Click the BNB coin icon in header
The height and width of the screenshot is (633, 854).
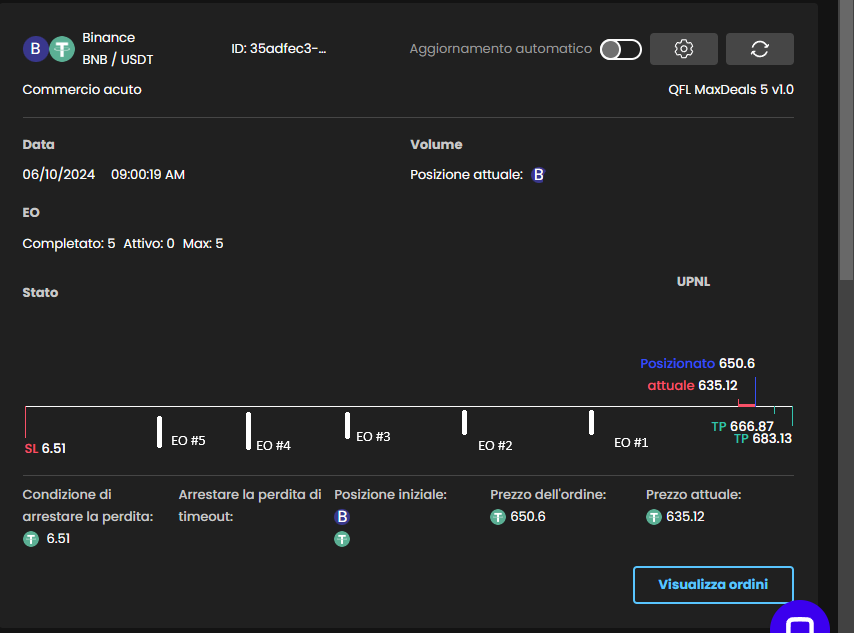36,49
